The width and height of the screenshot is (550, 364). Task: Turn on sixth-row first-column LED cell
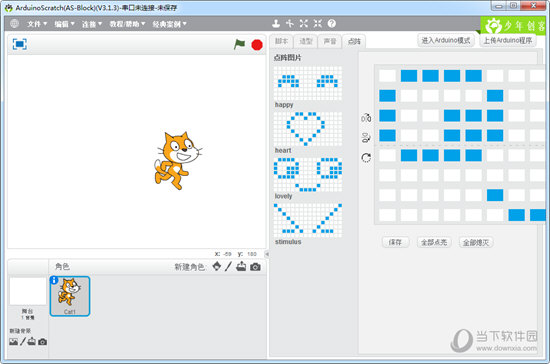pos(387,175)
